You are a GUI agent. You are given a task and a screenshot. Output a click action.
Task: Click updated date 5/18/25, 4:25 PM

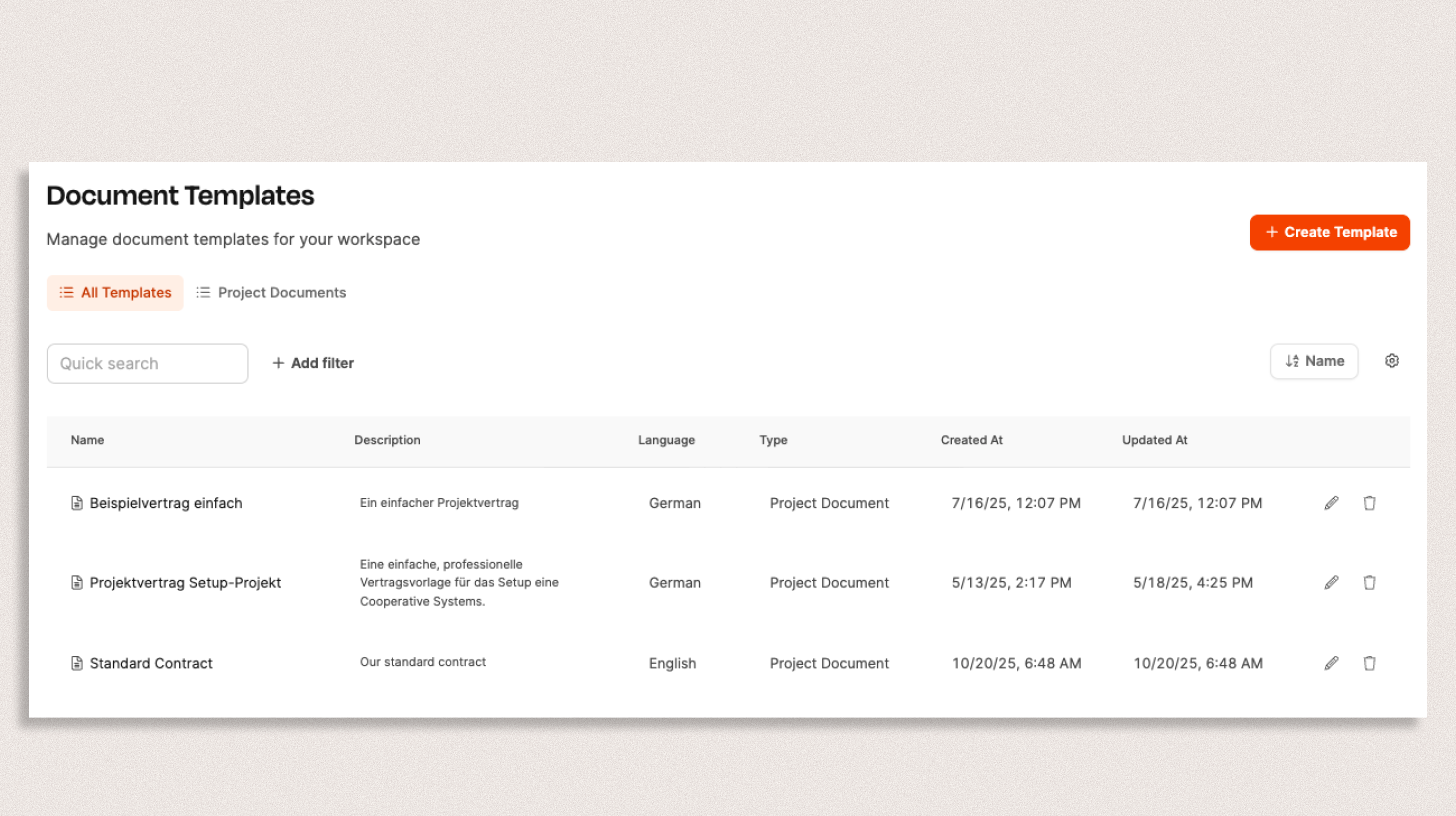click(1193, 582)
